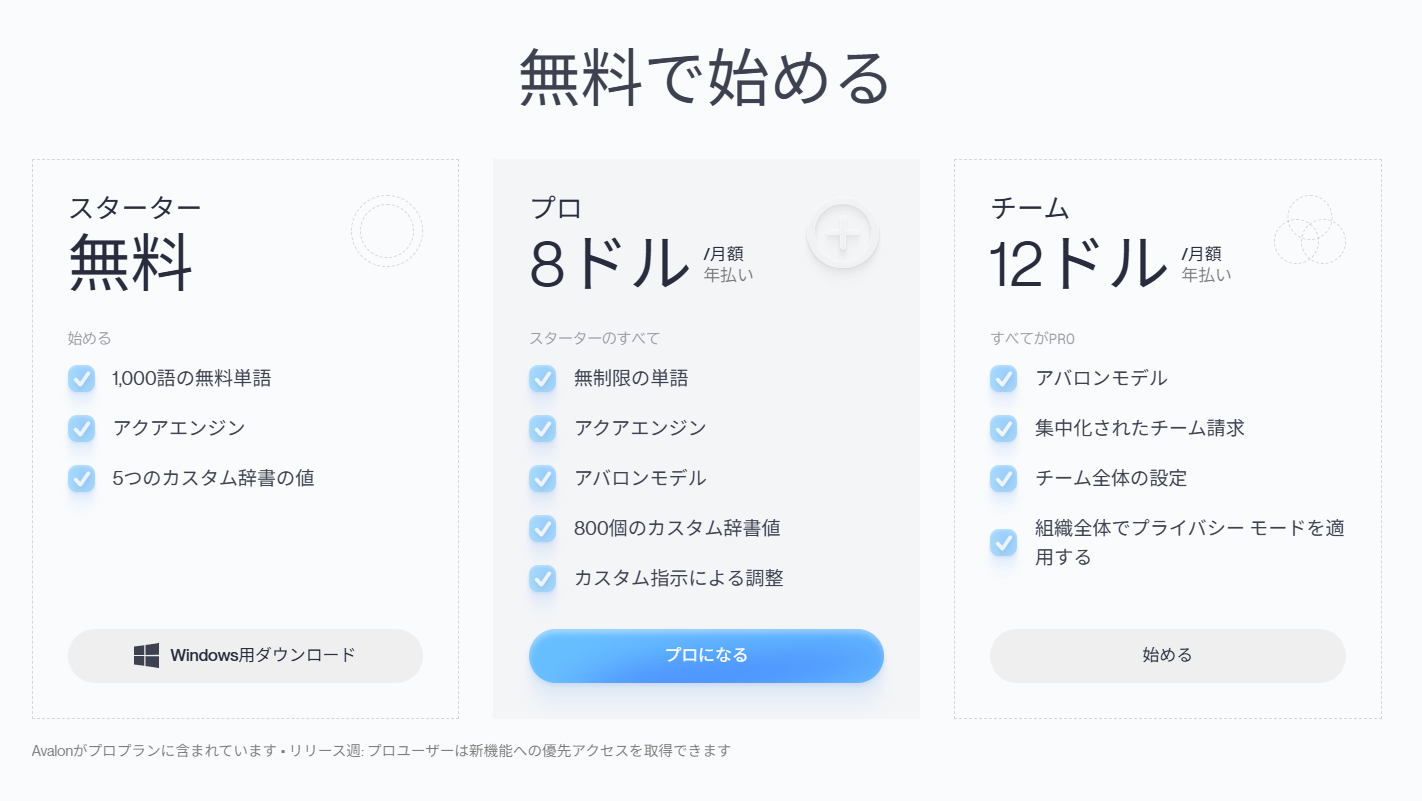
Task: Click the Team plan overlapping circles icon
Action: point(1309,230)
